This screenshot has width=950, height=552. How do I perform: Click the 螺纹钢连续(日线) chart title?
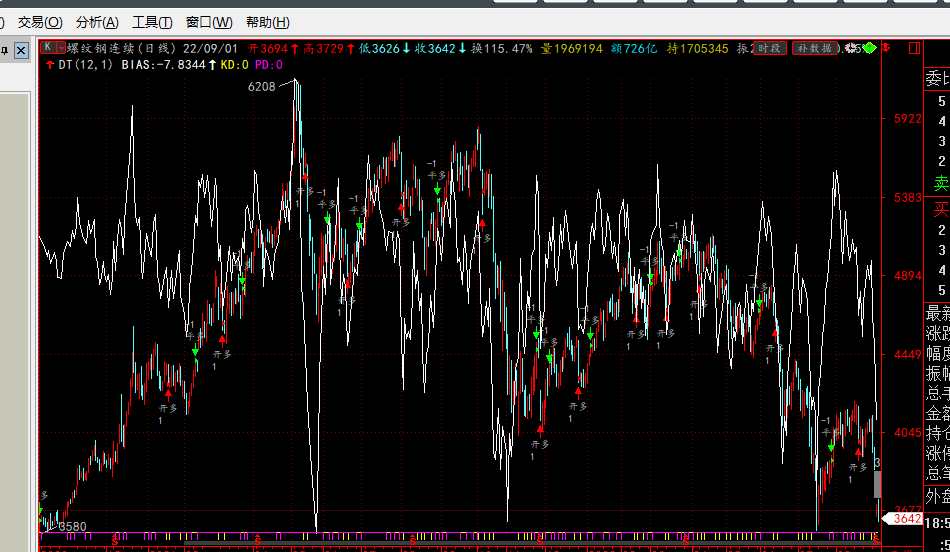coord(122,48)
